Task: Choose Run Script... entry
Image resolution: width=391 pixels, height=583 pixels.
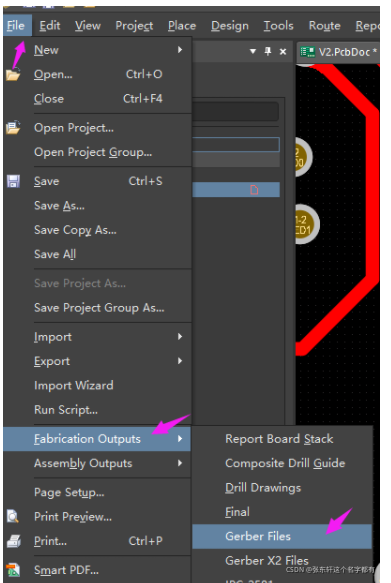Action: click(x=97, y=410)
